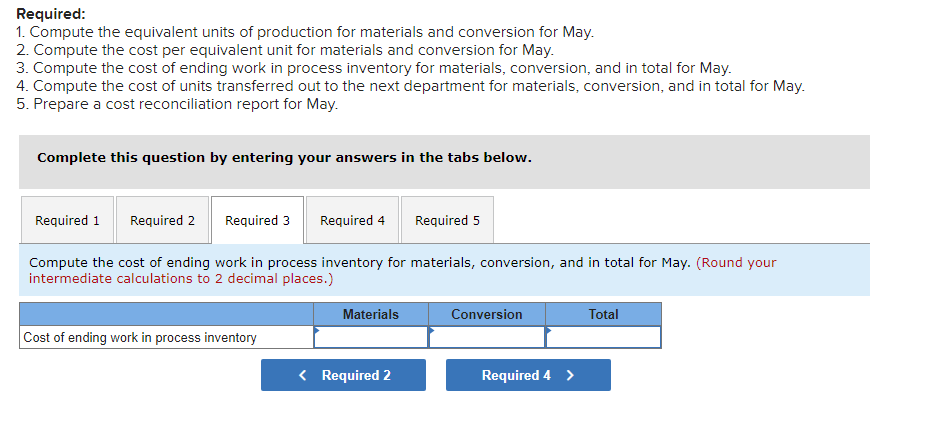
Task: Click the Materials cost input cell
Action: 371,338
